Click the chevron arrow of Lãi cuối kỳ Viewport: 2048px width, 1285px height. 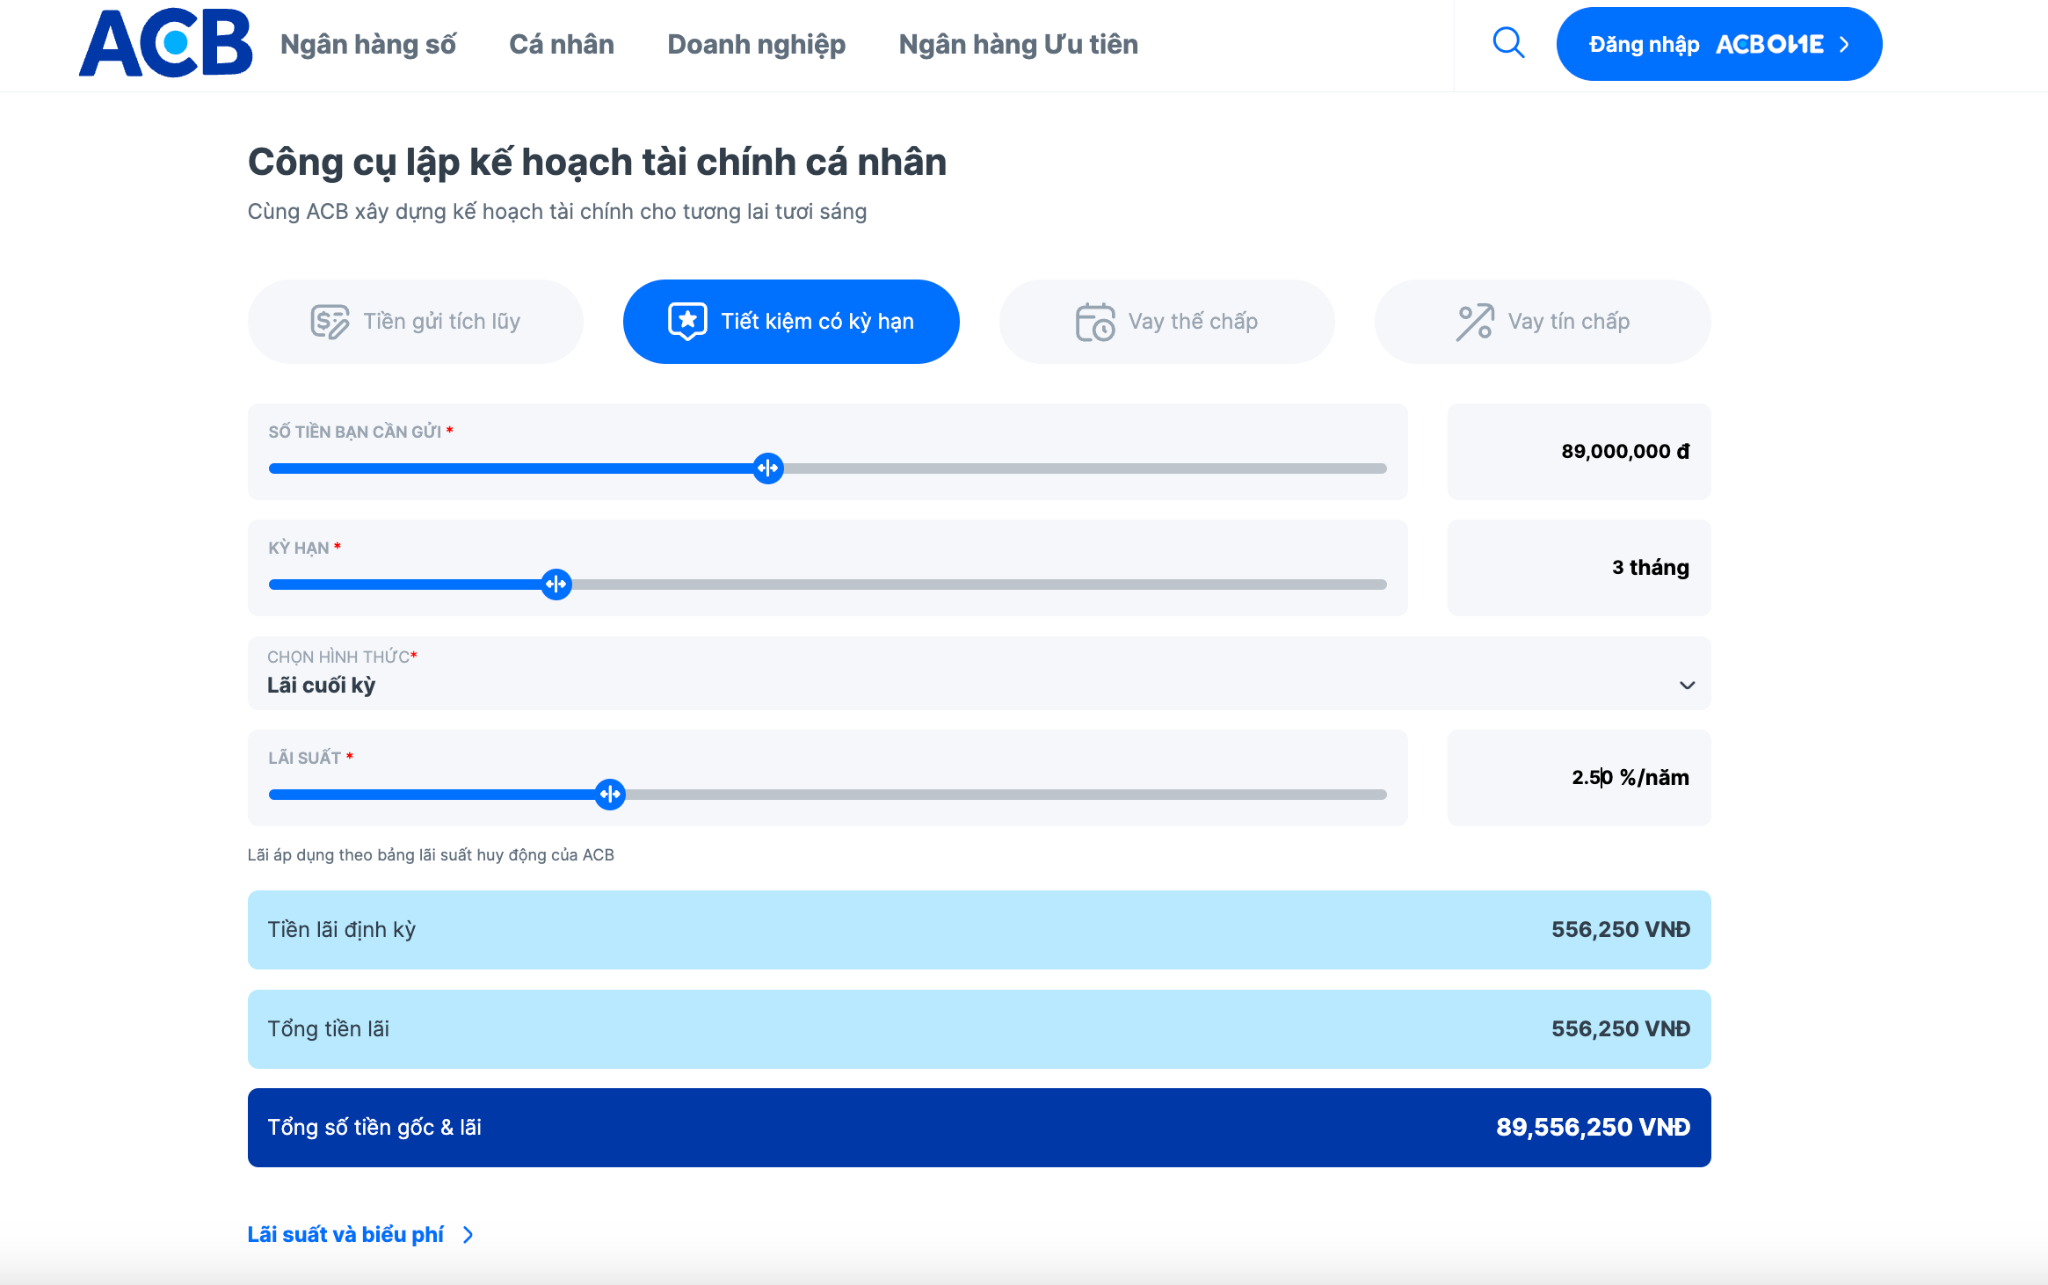click(1687, 685)
